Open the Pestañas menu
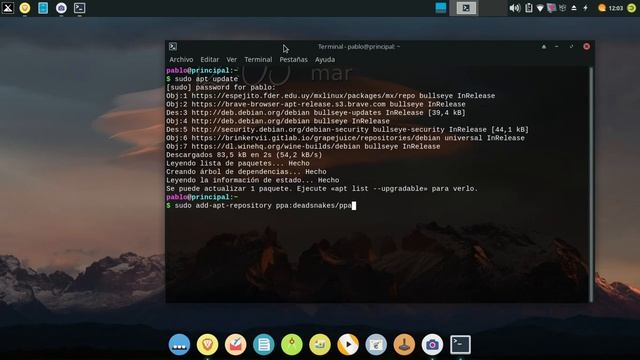This screenshot has height=360, width=640. (x=293, y=60)
